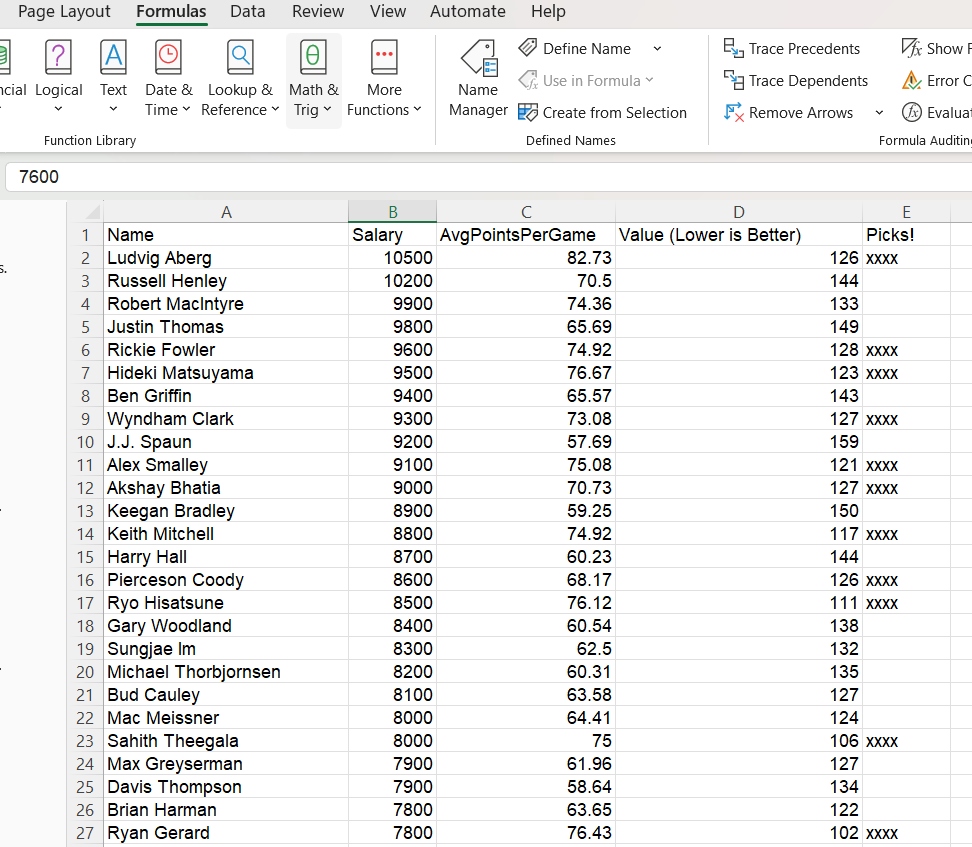Screen dimensions: 972x847
Task: Click points cell 57.69 for J.J. Spaun
Action: (x=526, y=441)
